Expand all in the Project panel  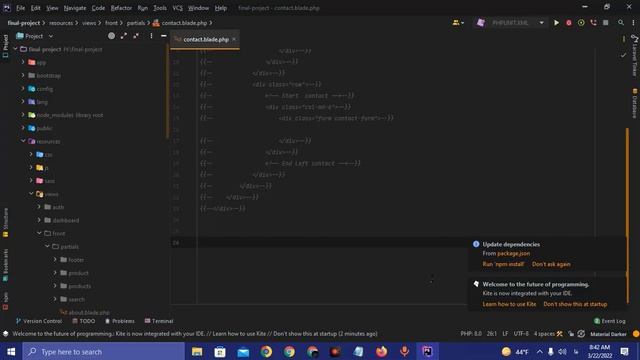pos(124,36)
